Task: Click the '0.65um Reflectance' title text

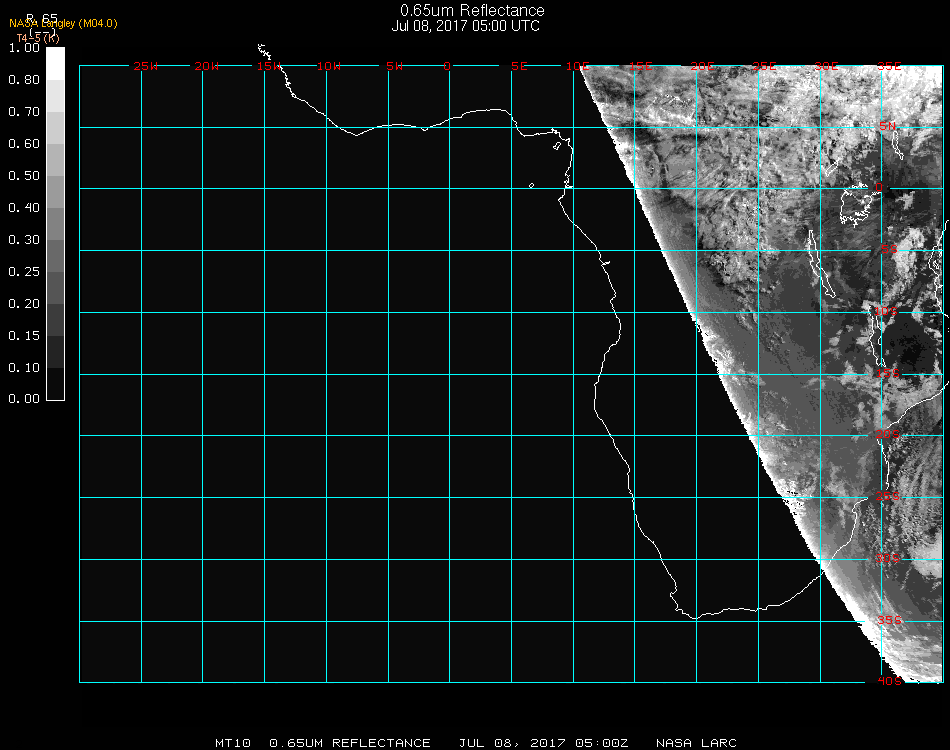Action: (x=472, y=10)
